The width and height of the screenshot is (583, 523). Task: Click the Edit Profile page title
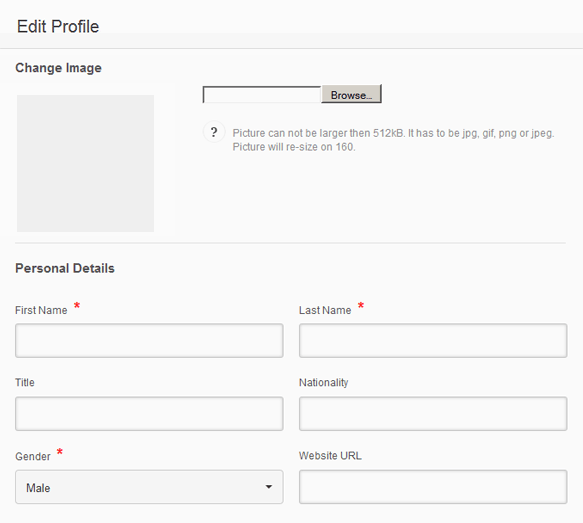tap(58, 26)
